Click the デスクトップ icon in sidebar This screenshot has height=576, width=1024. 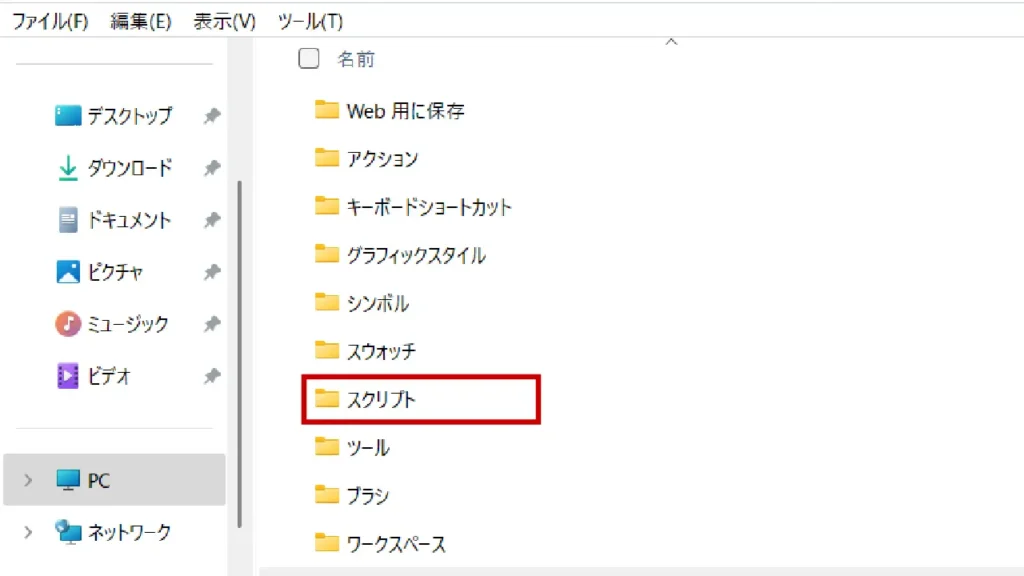coord(68,116)
